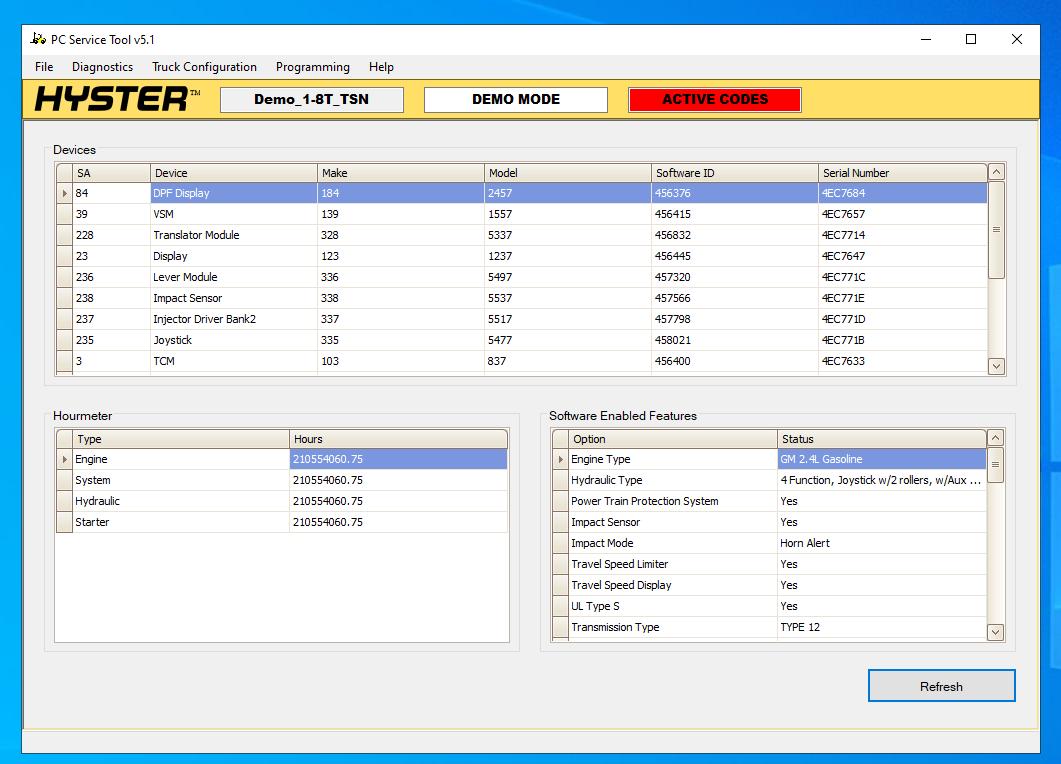Viewport: 1061px width, 764px height.
Task: Open the Truck Configuration menu
Action: click(204, 67)
